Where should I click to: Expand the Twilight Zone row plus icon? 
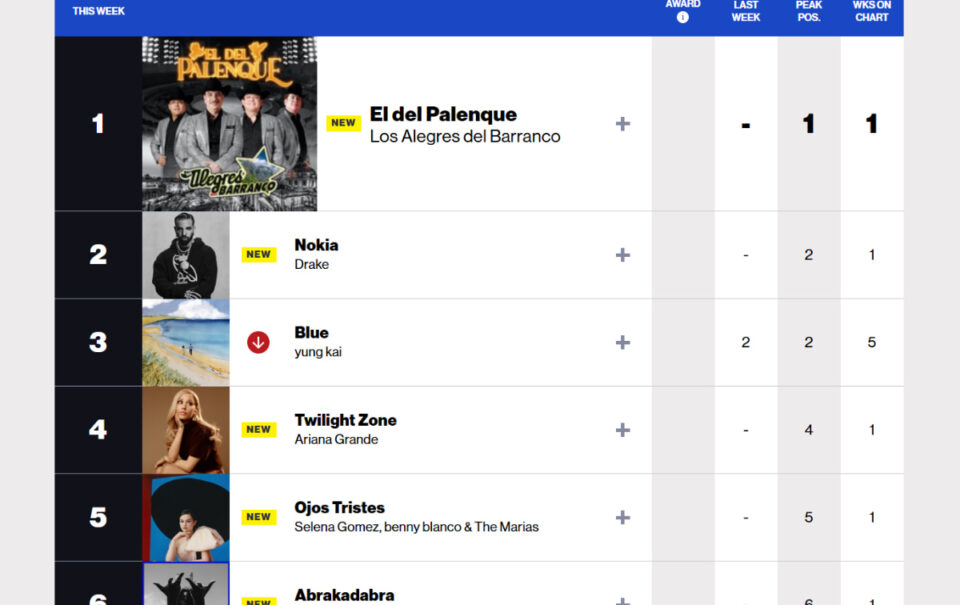[623, 430]
